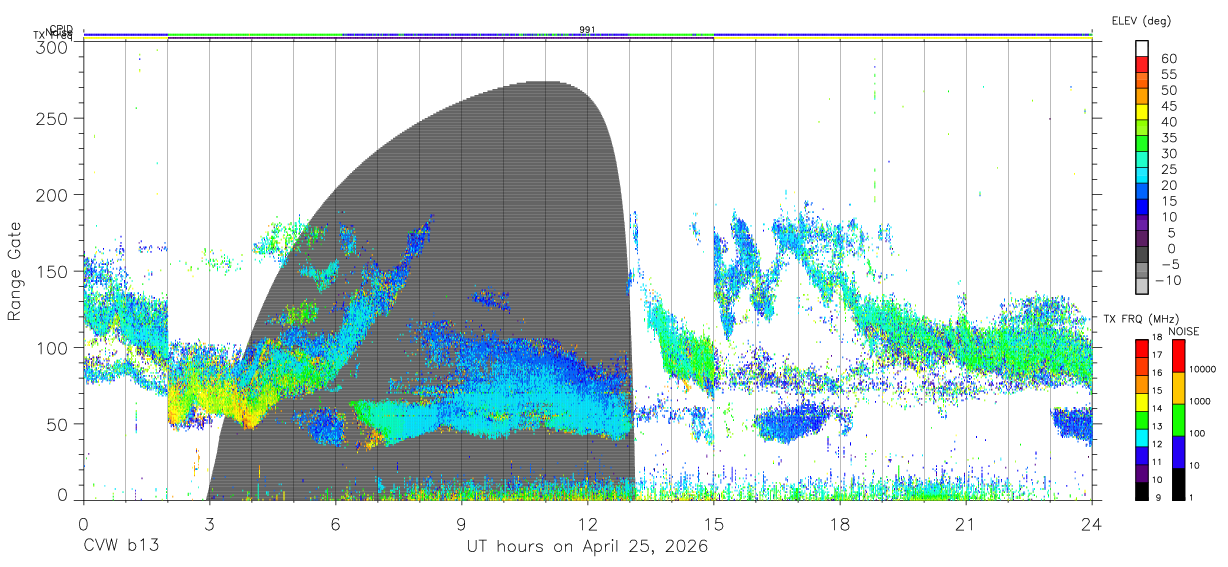Click the CPID label at top left
Screen dimensions: 1228x567
click(x=60, y=30)
